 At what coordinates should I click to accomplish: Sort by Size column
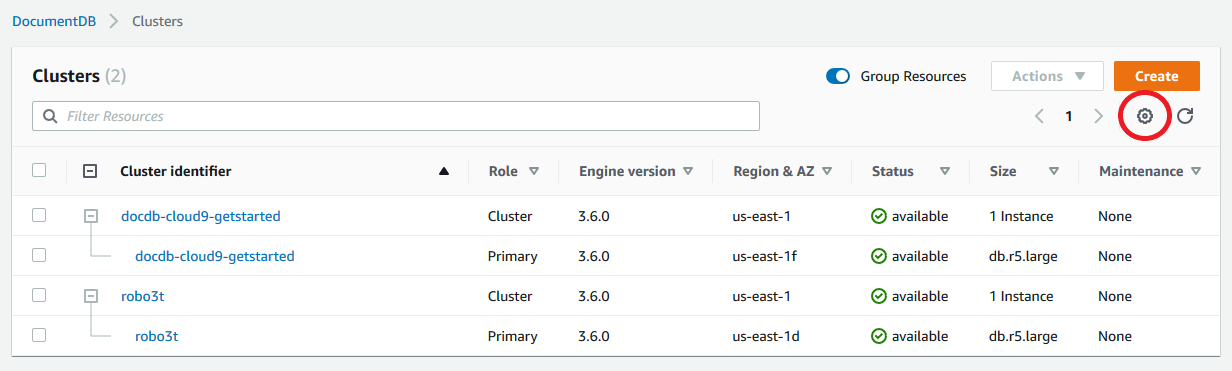click(x=1054, y=171)
